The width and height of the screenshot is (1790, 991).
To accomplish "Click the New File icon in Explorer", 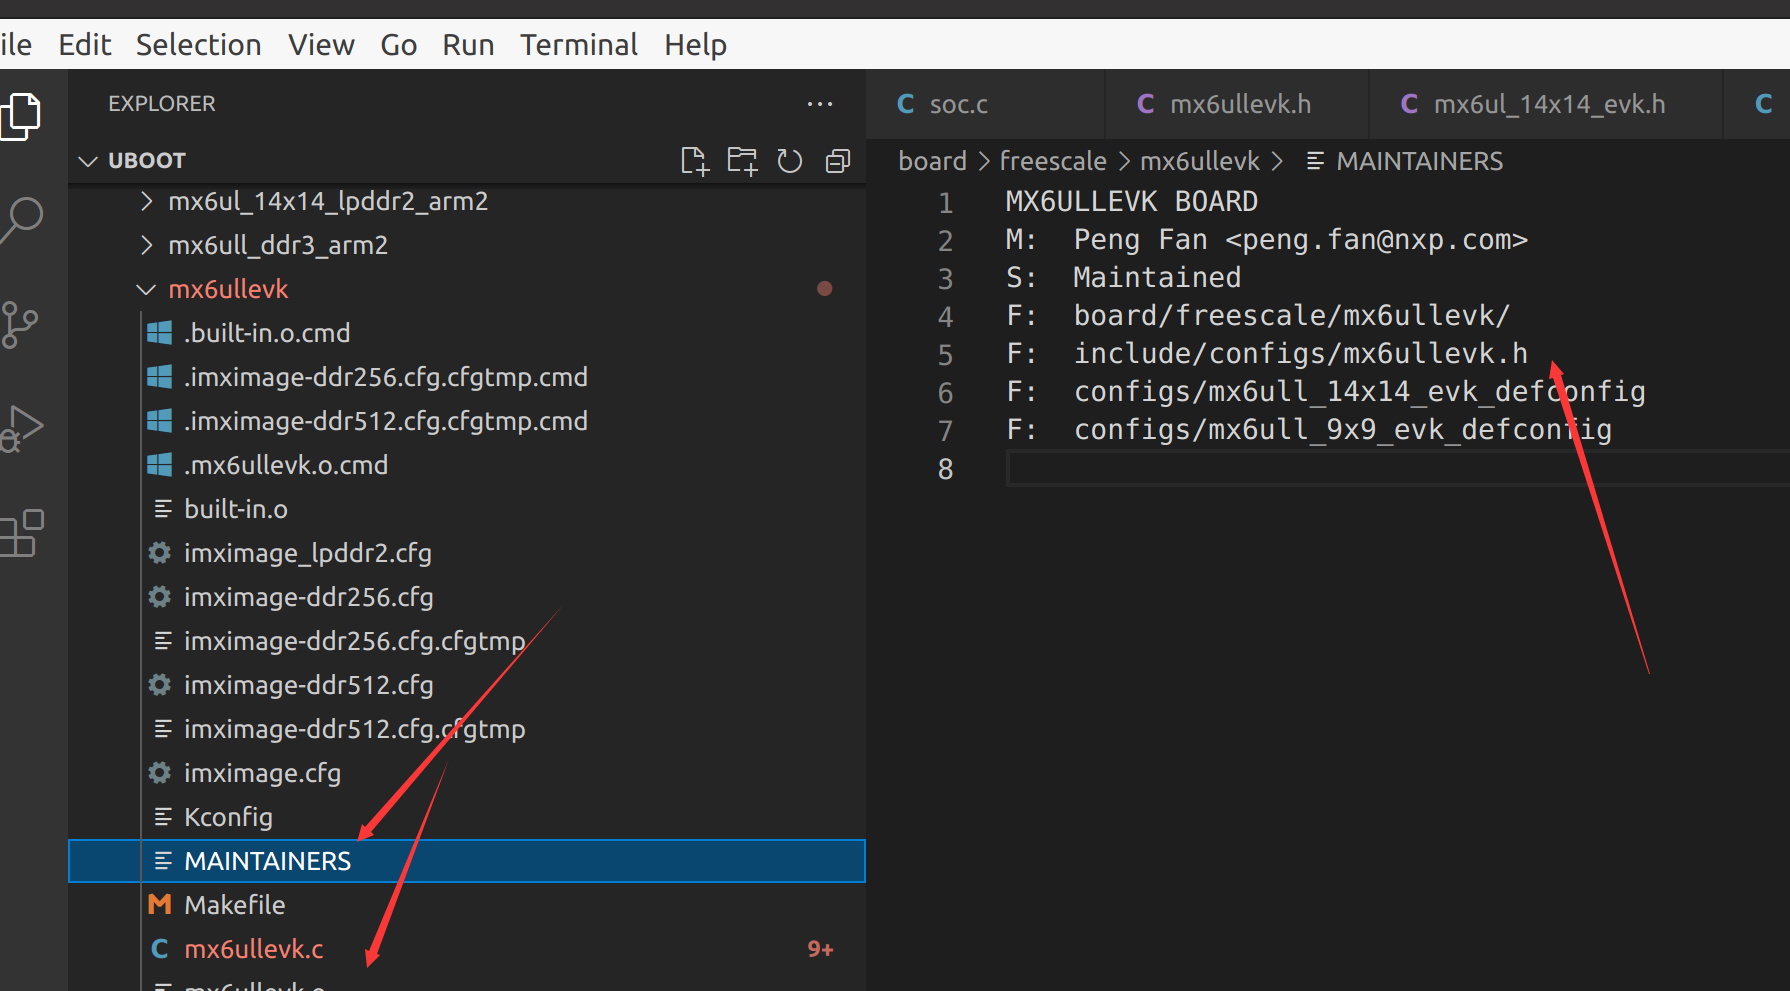I will click(695, 160).
